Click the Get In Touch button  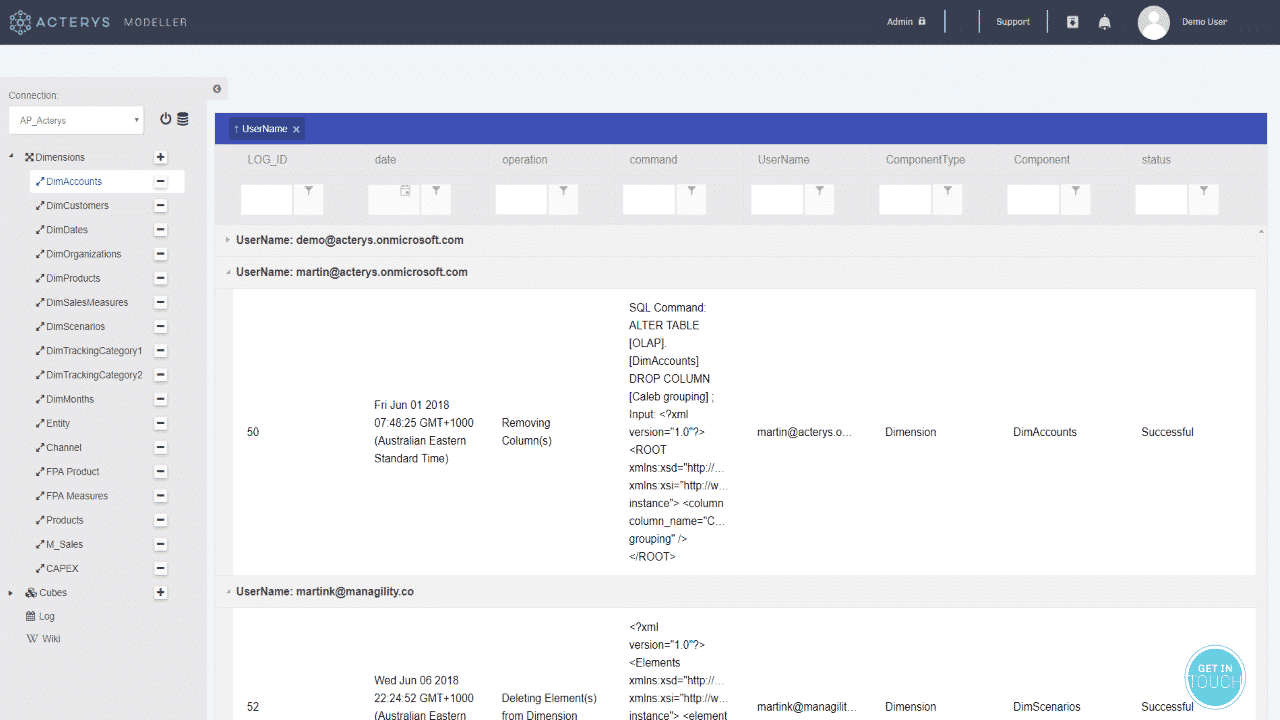tap(1215, 675)
